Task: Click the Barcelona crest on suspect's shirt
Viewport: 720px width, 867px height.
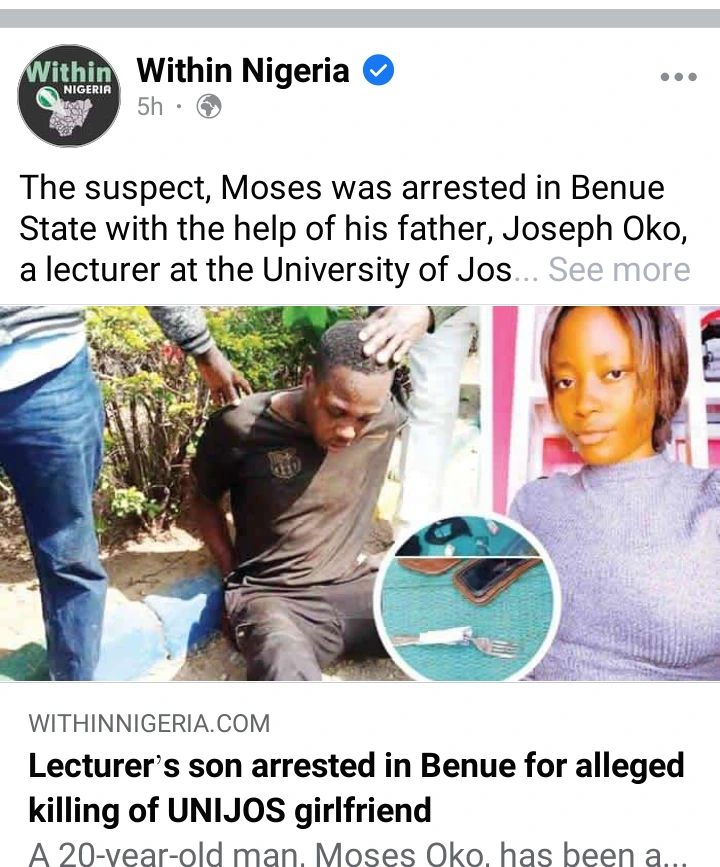Action: click(x=285, y=463)
